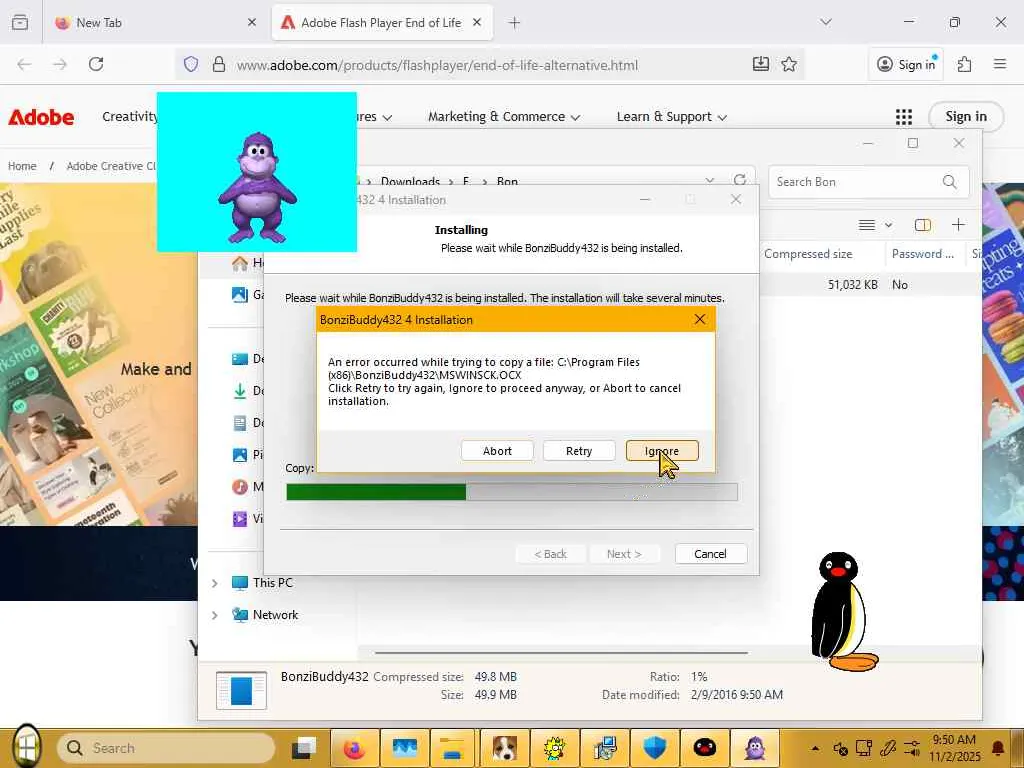Open Task View from taskbar
The height and width of the screenshot is (768, 1024).
coord(304,748)
